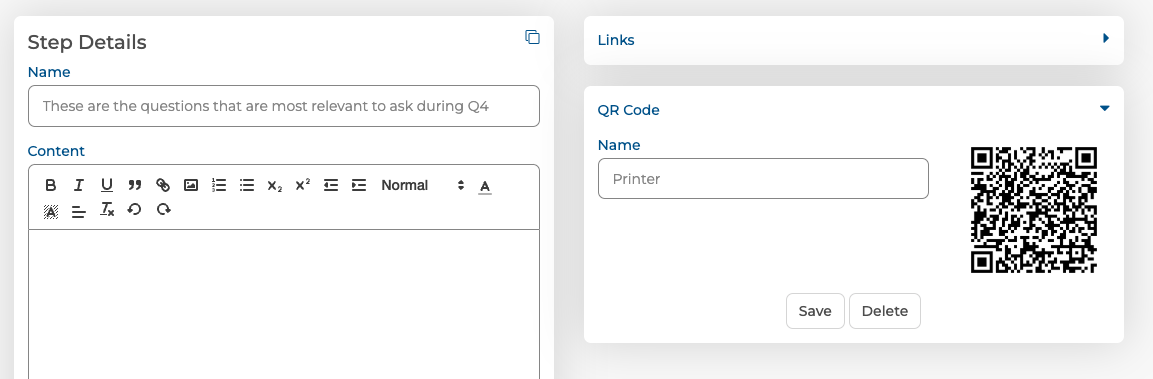
Task: Open the Normal heading style dropdown
Action: (x=423, y=185)
